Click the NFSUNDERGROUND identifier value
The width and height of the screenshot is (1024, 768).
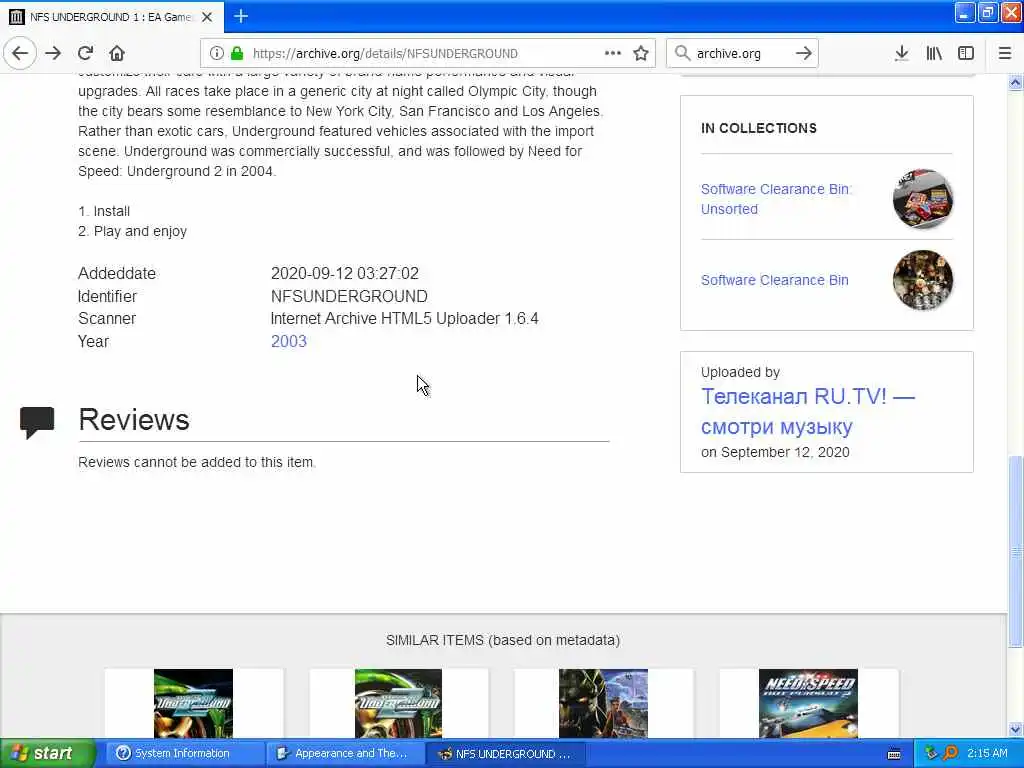[x=349, y=296]
